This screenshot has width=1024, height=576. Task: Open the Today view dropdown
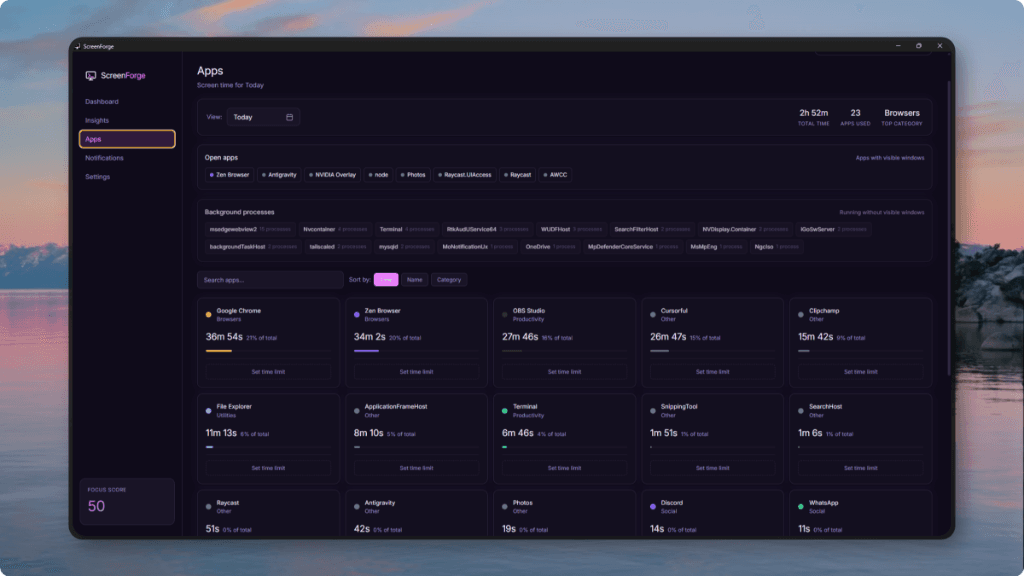[x=263, y=117]
